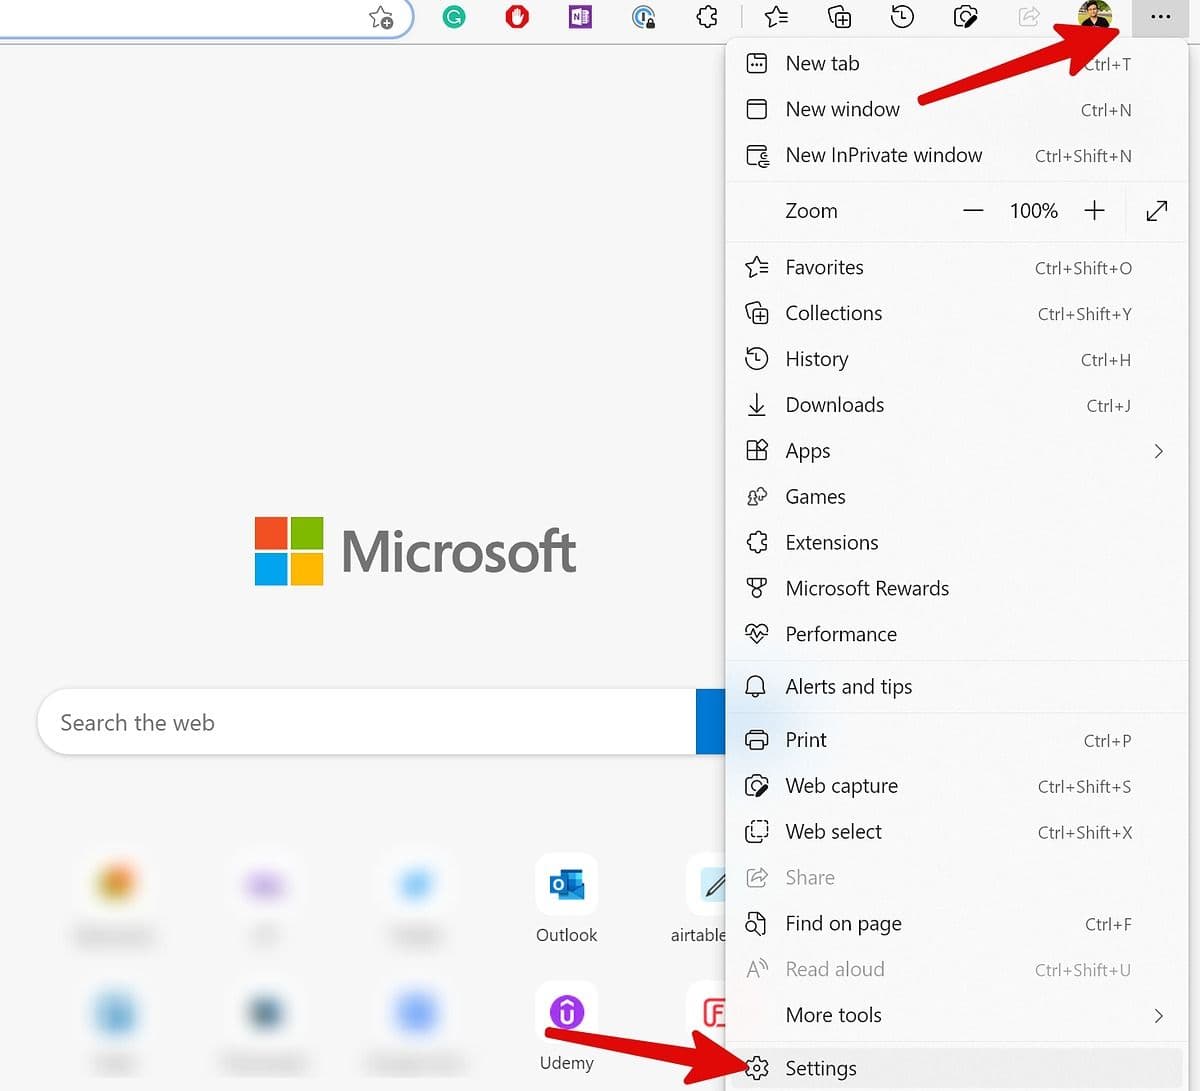
Task: Open the Extensions puzzle-piece toolbar icon
Action: pos(706,17)
